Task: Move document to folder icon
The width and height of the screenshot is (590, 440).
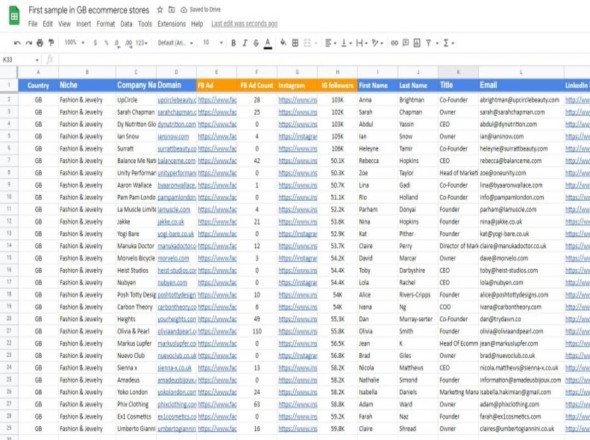Action: (172, 10)
